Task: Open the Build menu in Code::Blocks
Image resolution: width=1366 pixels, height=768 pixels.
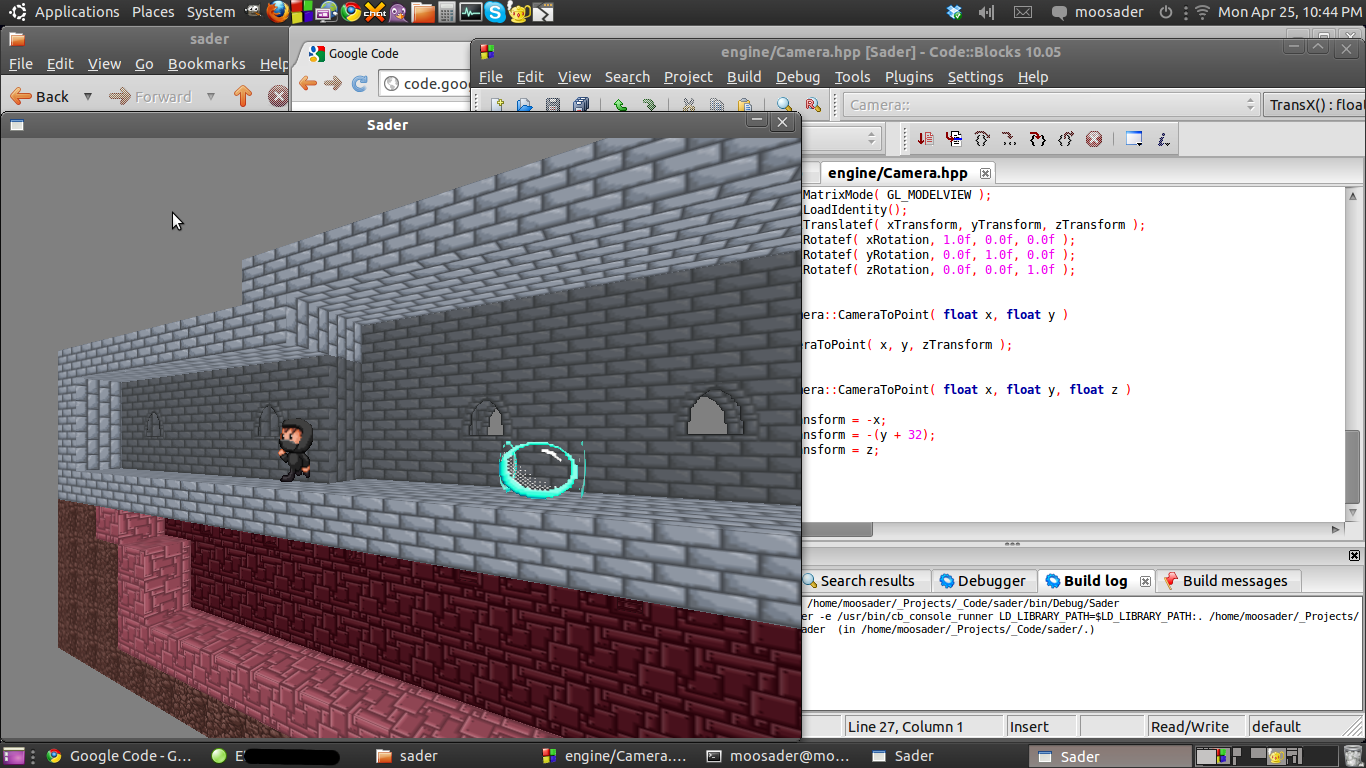Action: pyautogui.click(x=743, y=76)
